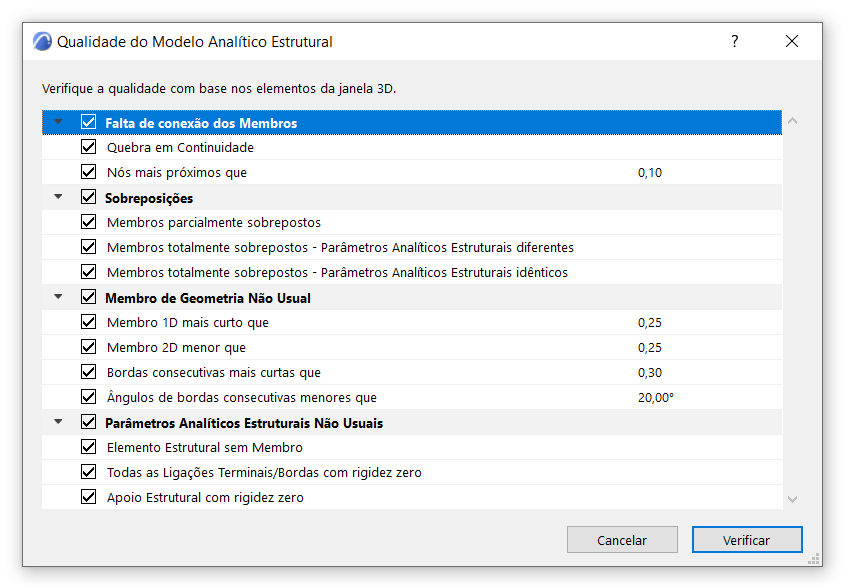Uncheck the Quebra em Continuidade checkbox
The width and height of the screenshot is (849, 587).
click(89, 147)
